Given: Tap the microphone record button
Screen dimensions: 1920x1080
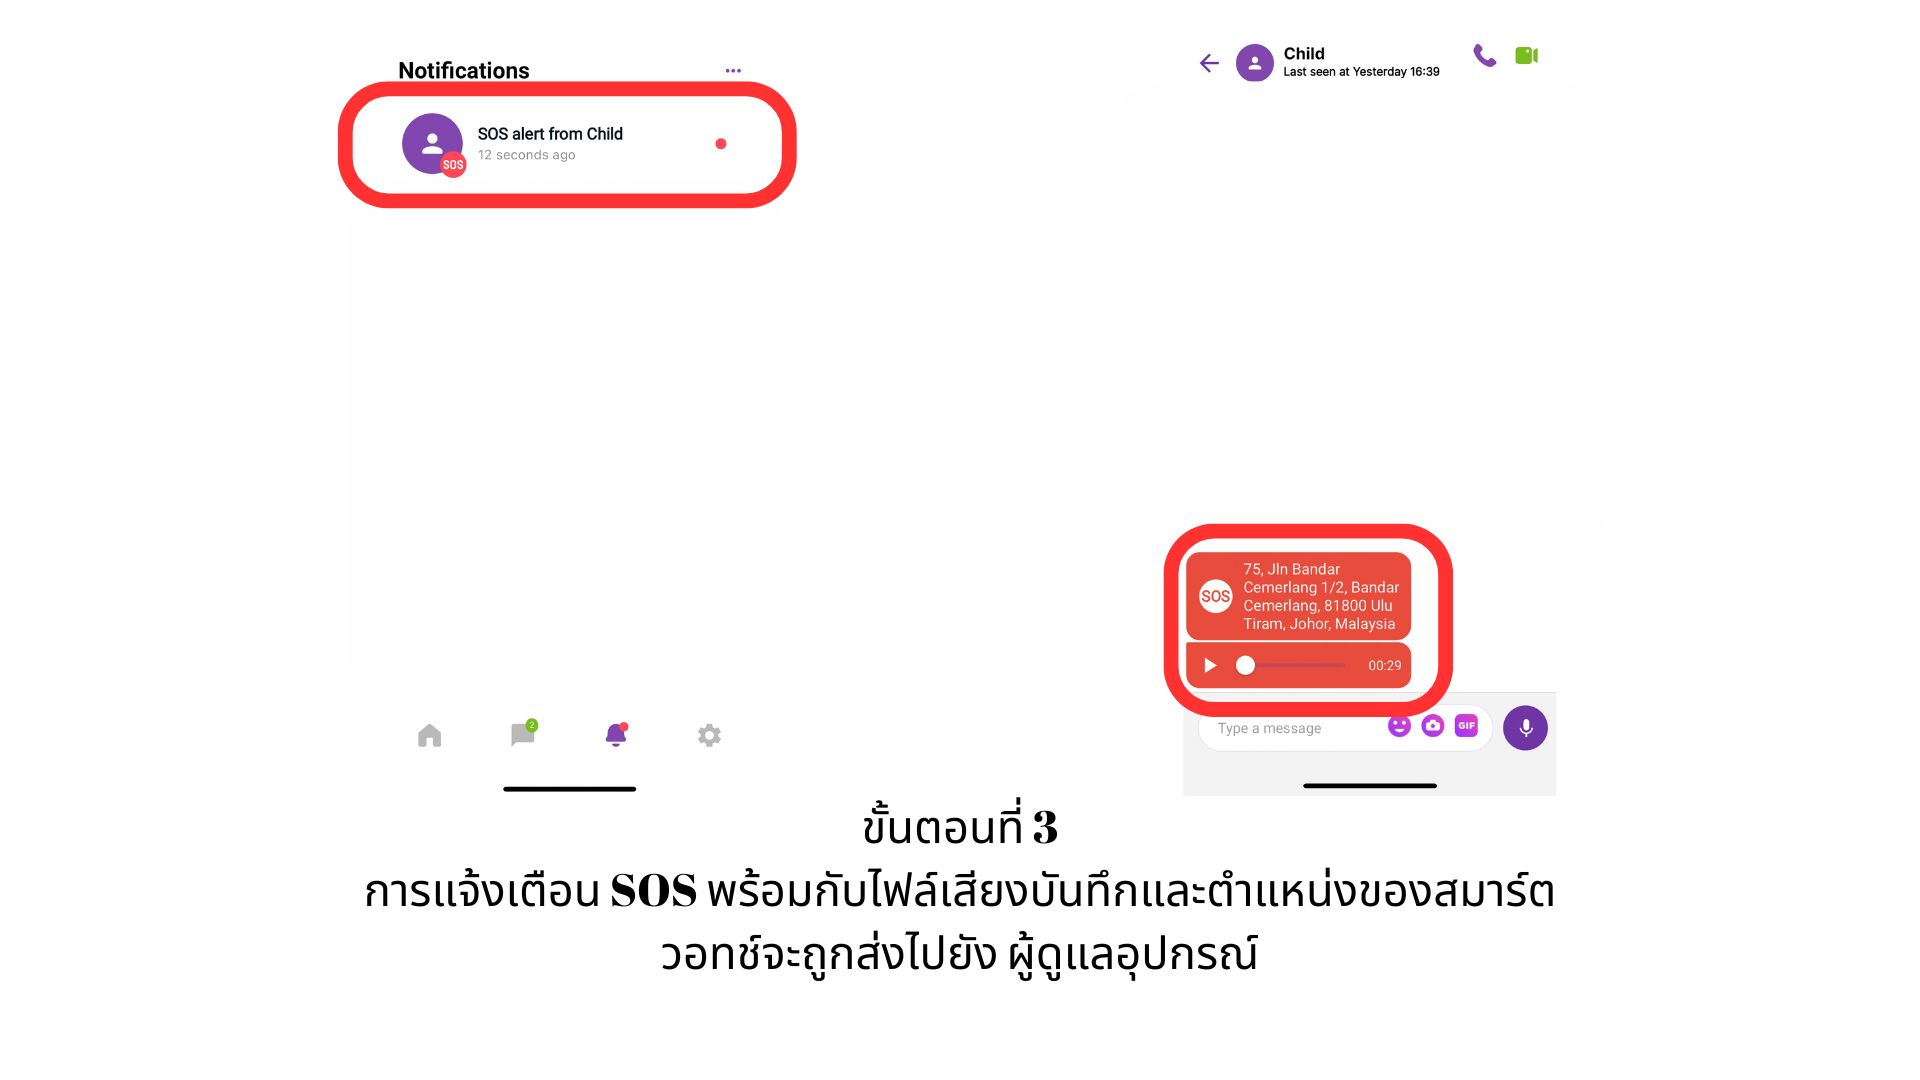Looking at the screenshot, I should [1525, 728].
